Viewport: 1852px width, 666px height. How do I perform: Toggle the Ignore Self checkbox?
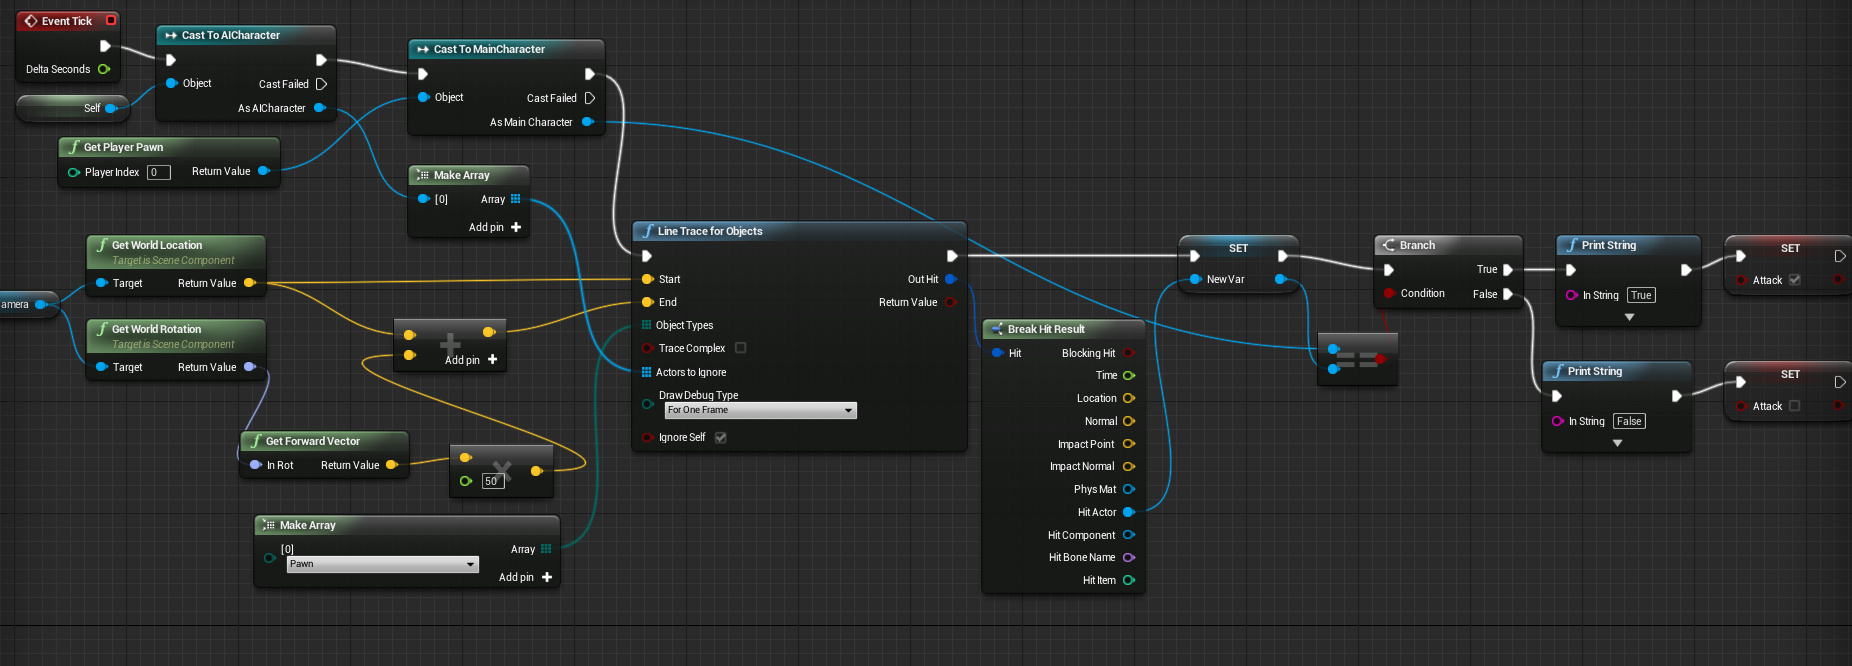tap(720, 437)
